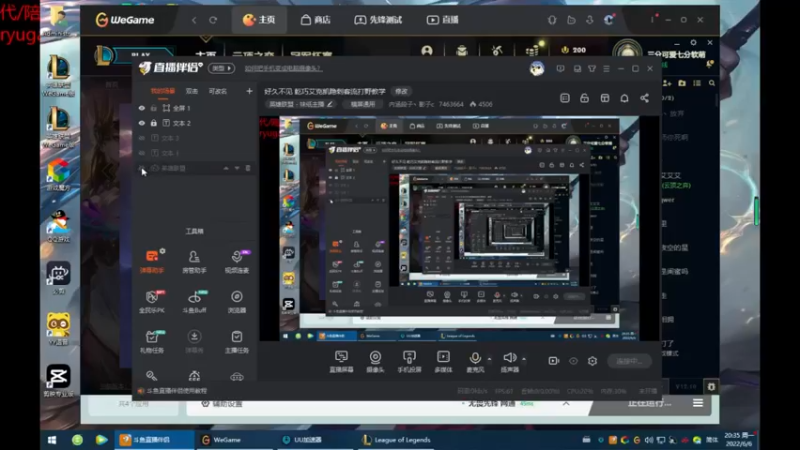Viewport: 800px width, 450px height.
Task: Click the list panel icon above preview
Action: [565, 98]
